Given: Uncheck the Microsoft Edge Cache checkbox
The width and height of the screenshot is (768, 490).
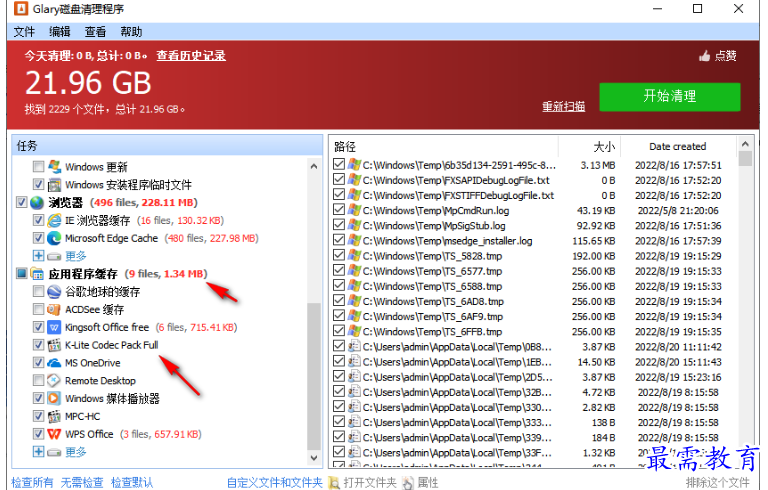Looking at the screenshot, I should coord(38,238).
